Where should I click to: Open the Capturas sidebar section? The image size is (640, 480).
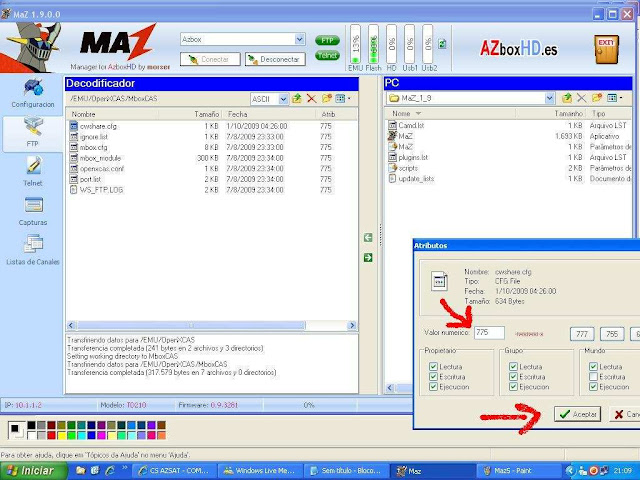(33, 211)
